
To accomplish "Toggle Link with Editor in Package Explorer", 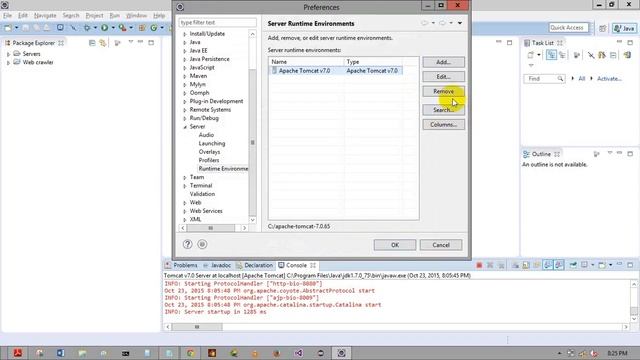I will [x=102, y=43].
